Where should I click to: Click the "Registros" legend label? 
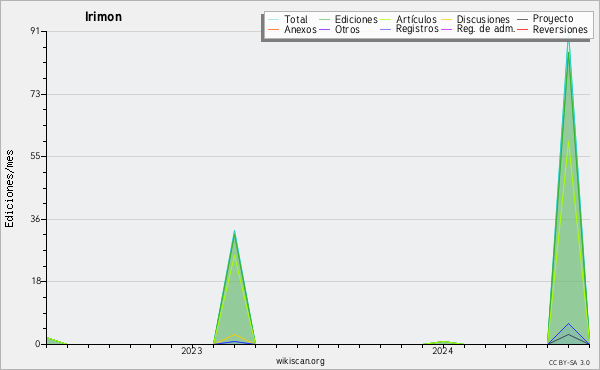click(417, 29)
